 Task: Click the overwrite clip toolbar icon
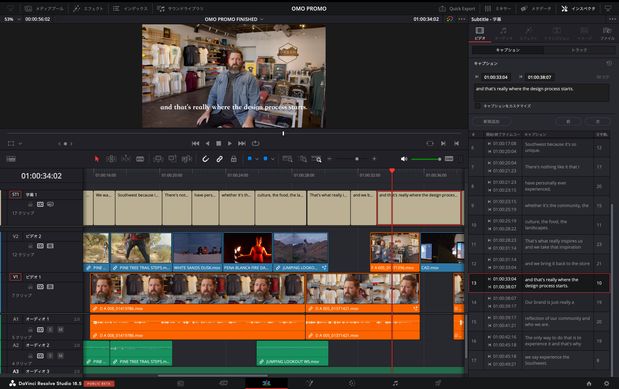pyautogui.click(x=172, y=159)
